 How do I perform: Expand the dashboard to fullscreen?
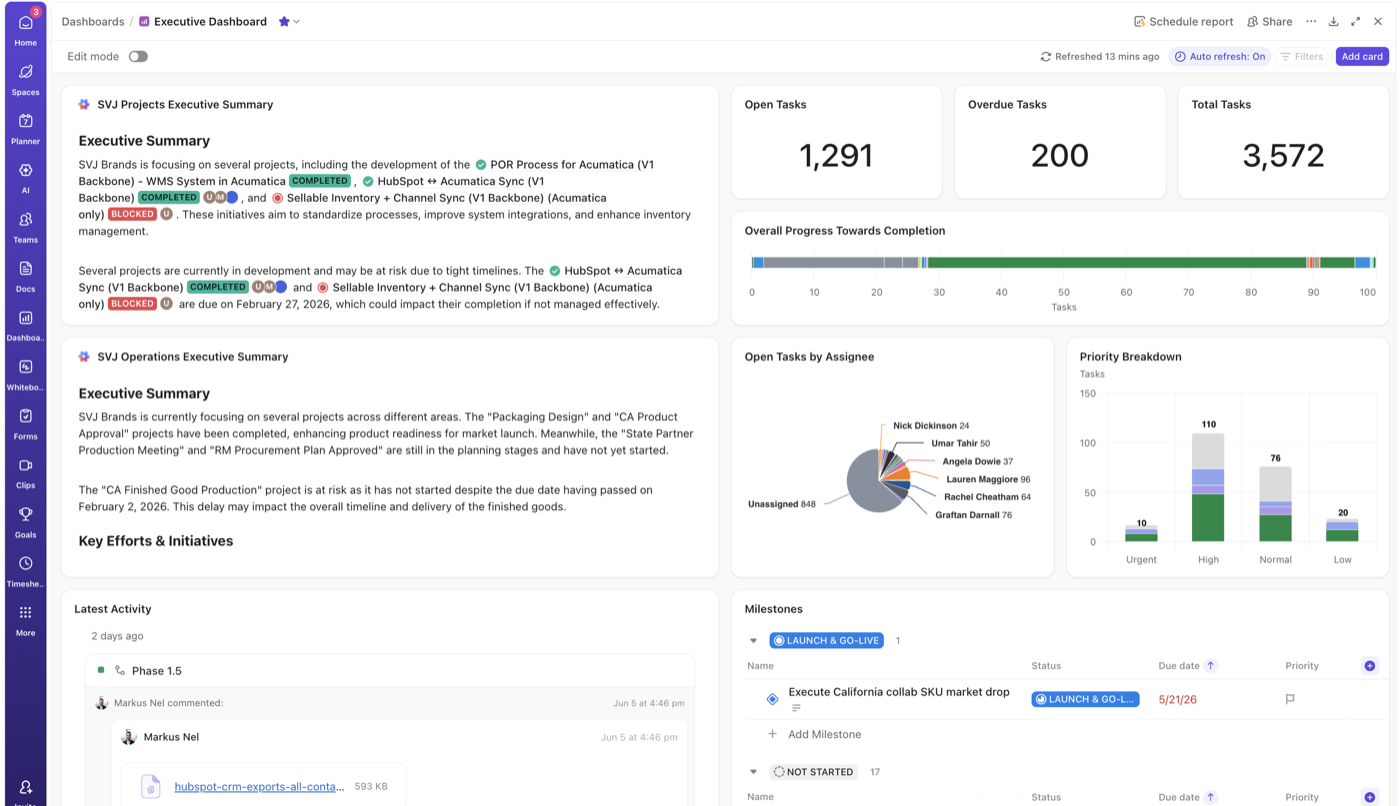click(x=1356, y=21)
